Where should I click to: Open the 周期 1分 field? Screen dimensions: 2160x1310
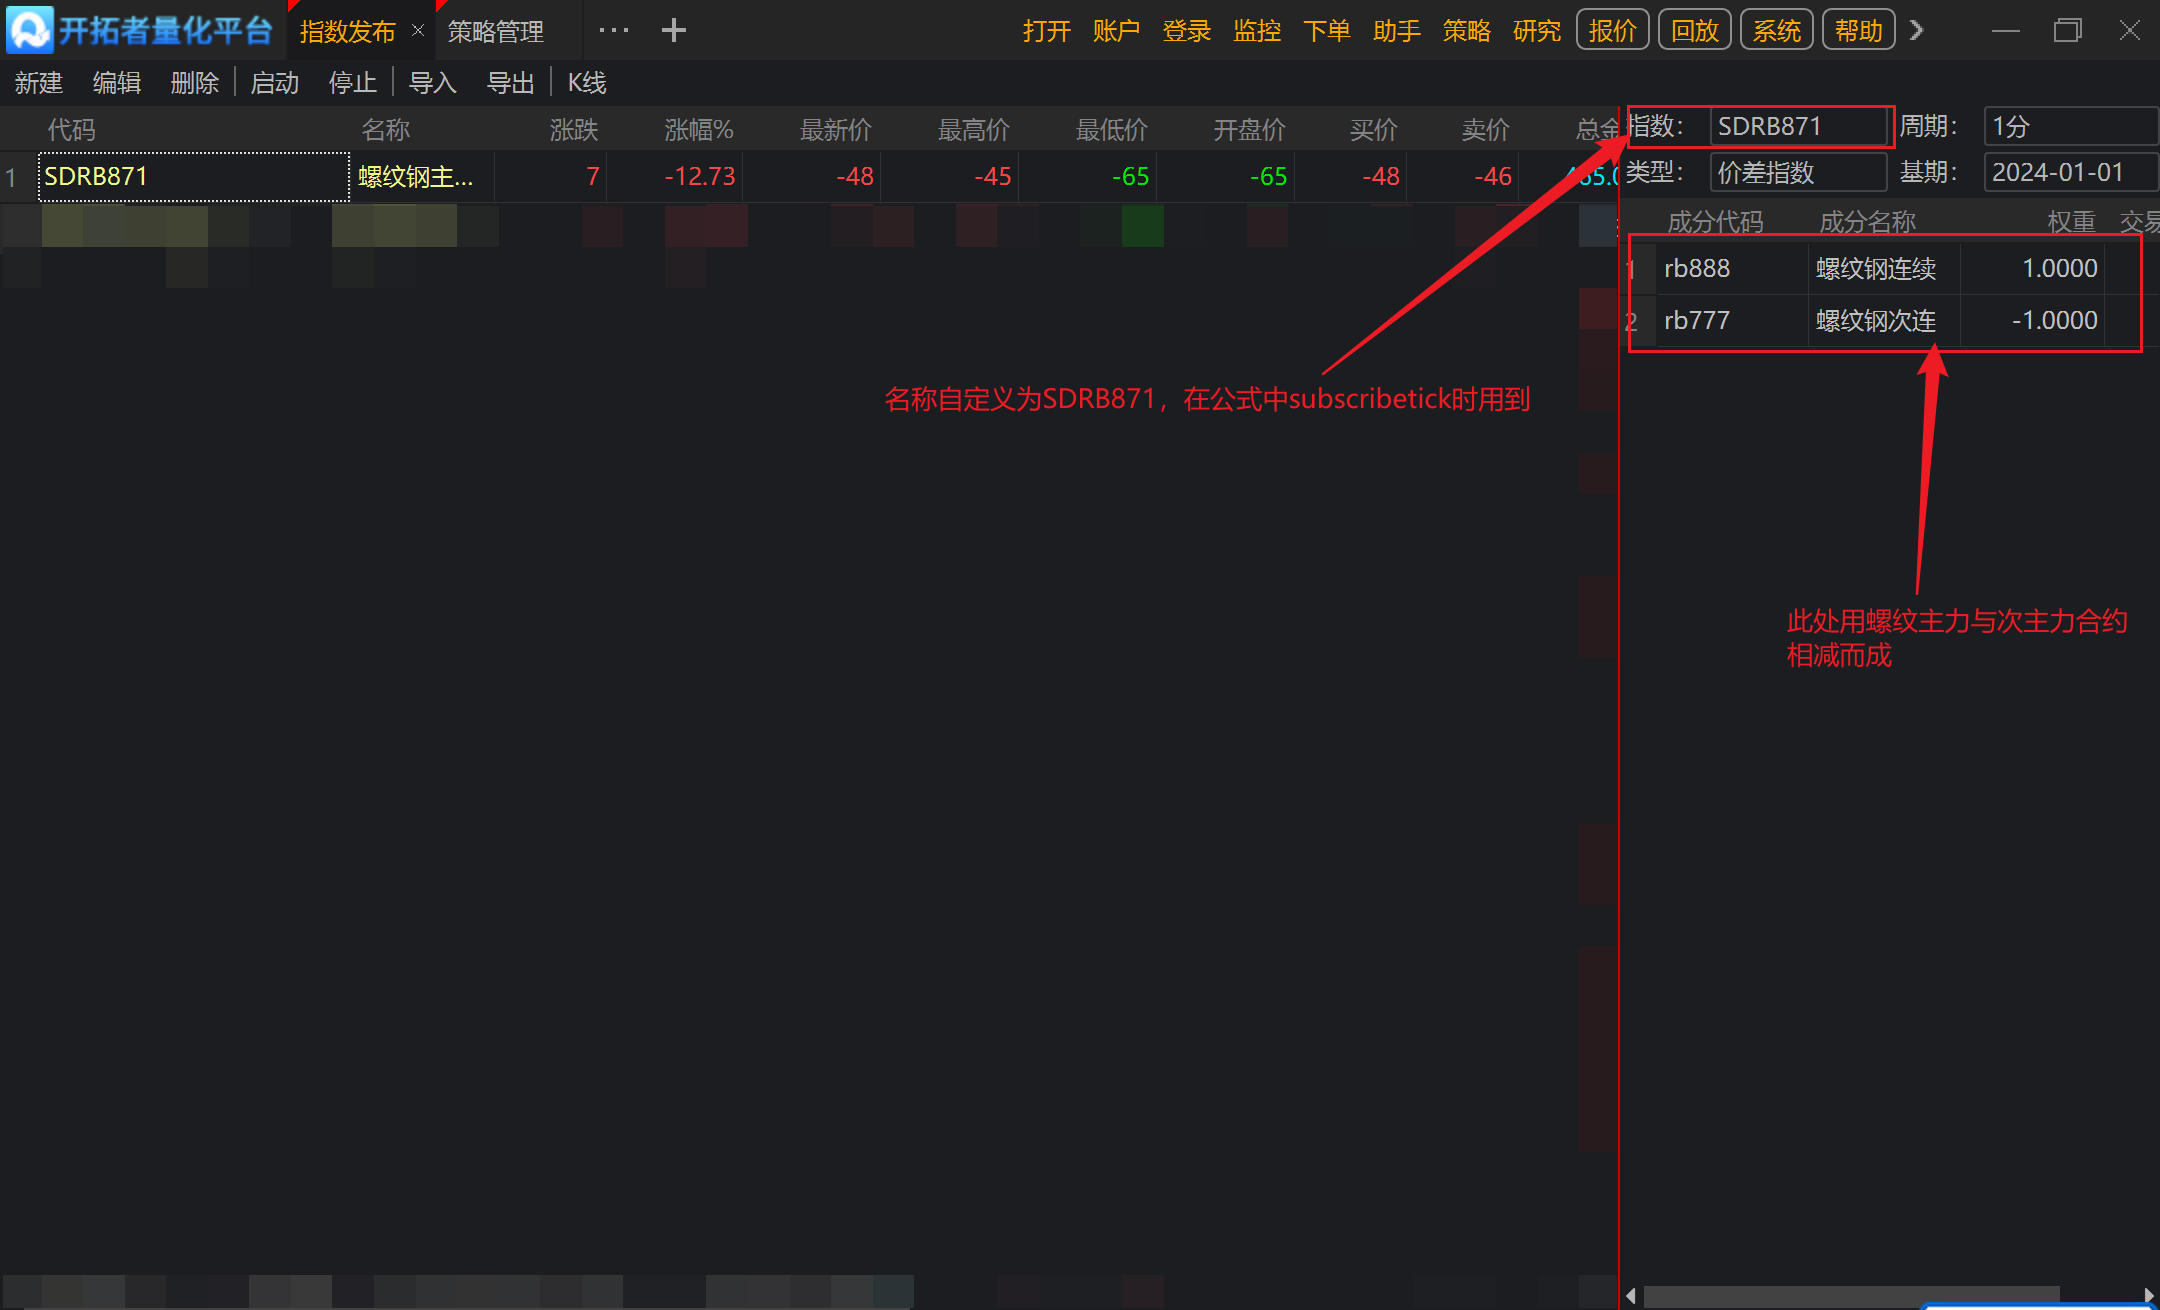tap(2070, 127)
